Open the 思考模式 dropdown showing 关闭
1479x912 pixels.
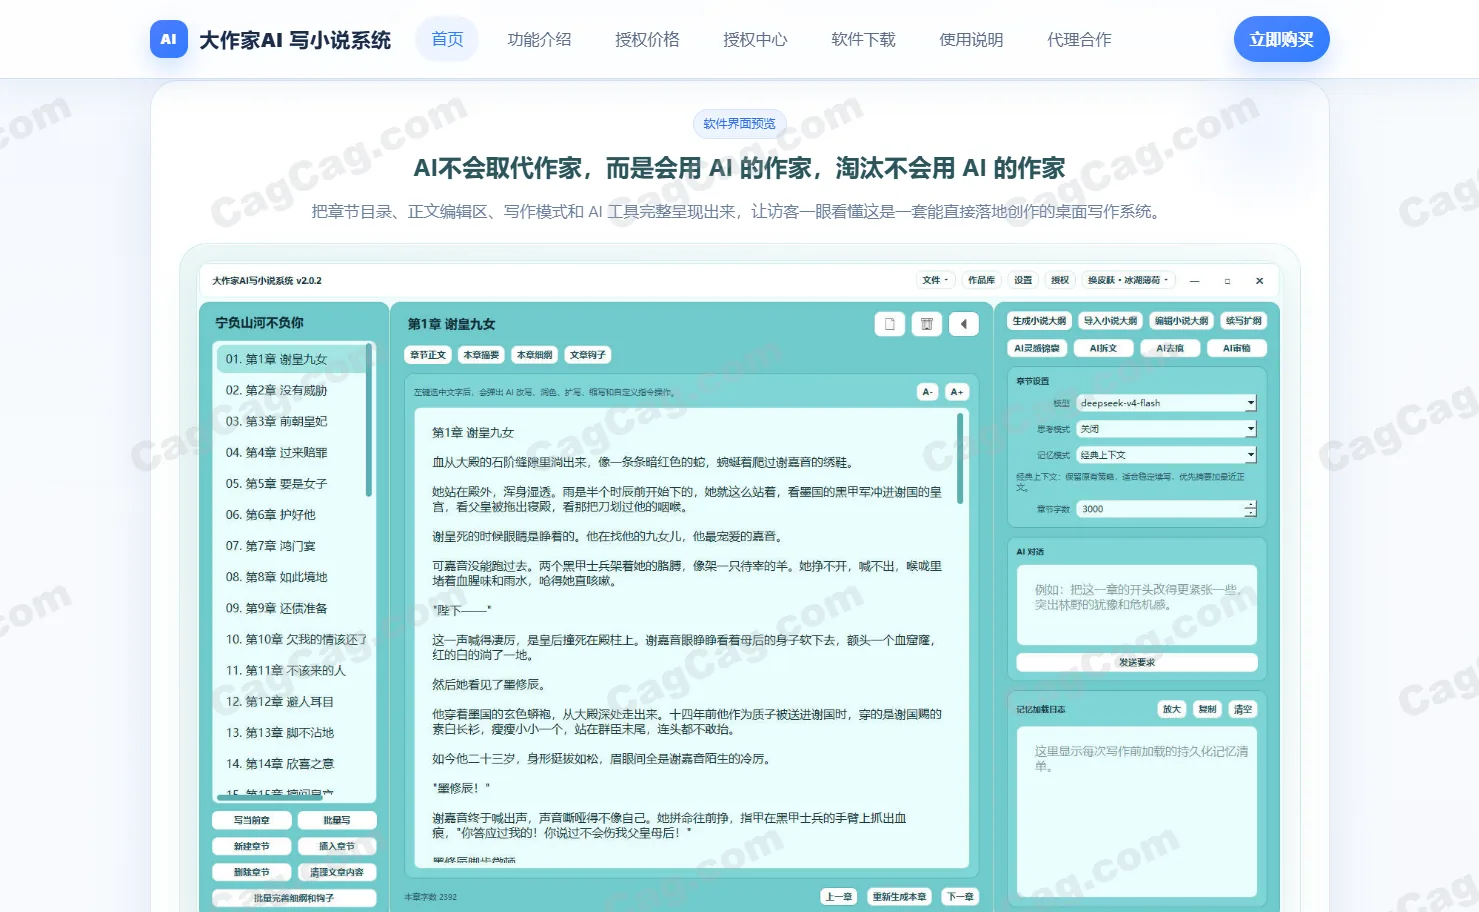(x=1166, y=429)
